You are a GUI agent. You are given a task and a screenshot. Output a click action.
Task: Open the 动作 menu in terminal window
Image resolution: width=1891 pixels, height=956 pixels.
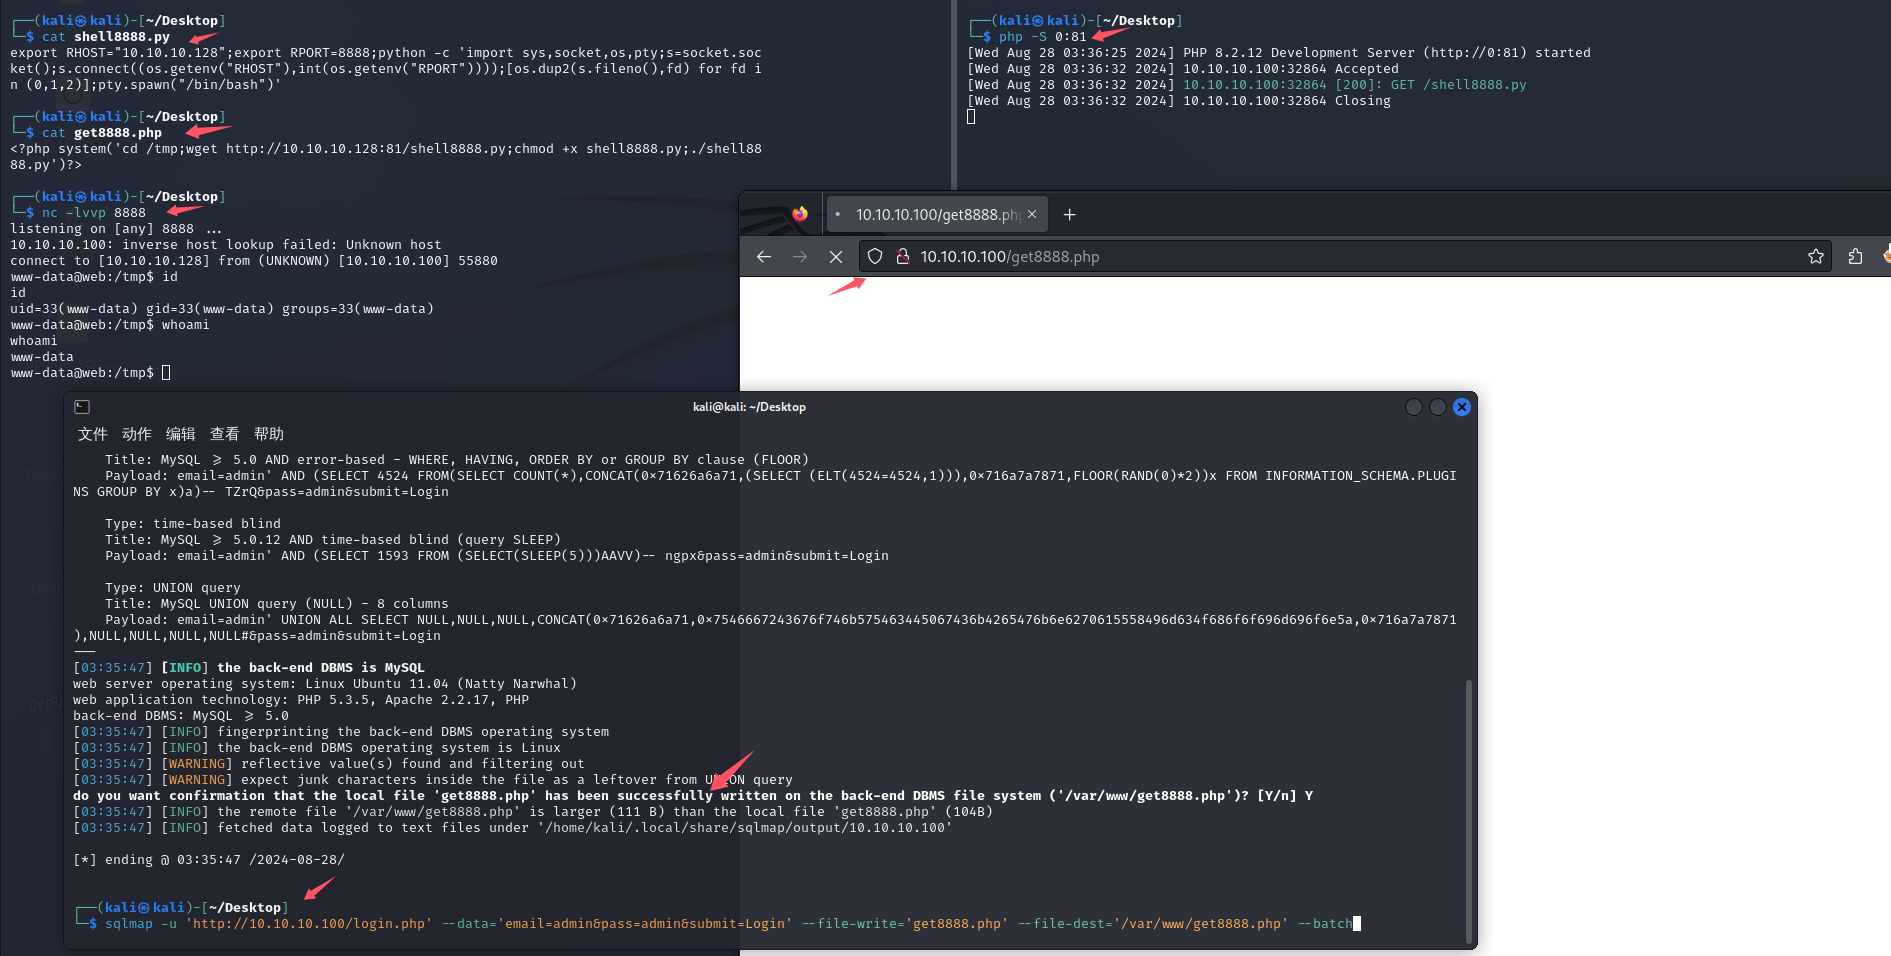pyautogui.click(x=137, y=434)
